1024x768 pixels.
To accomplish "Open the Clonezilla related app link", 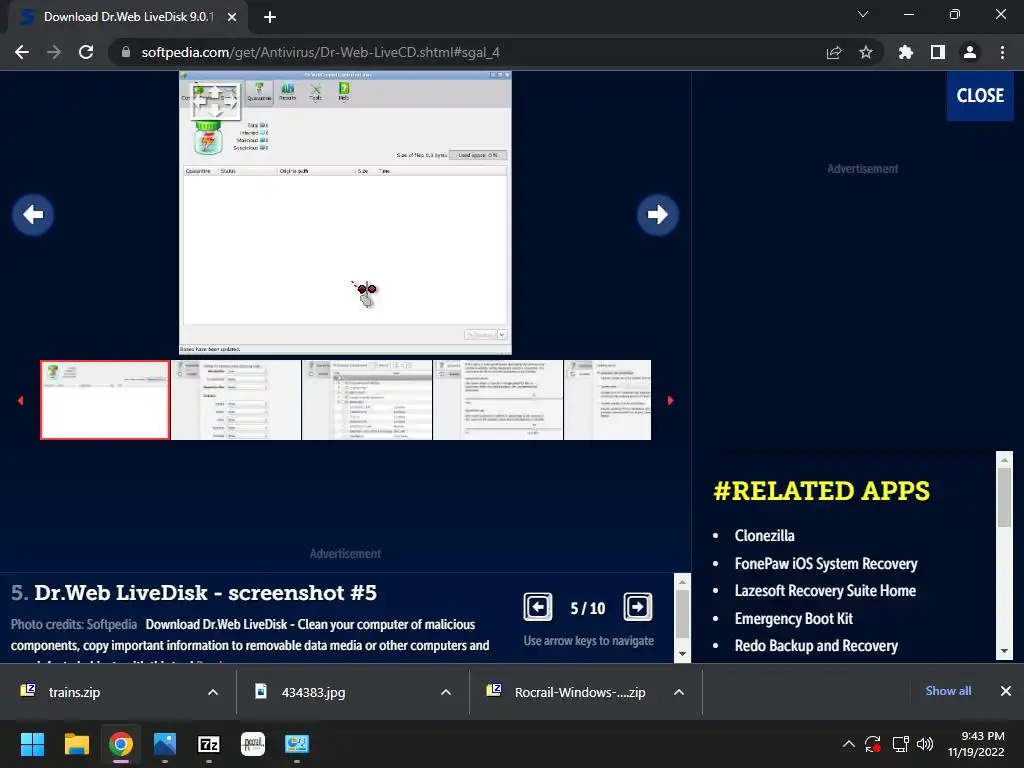I will 764,536.
